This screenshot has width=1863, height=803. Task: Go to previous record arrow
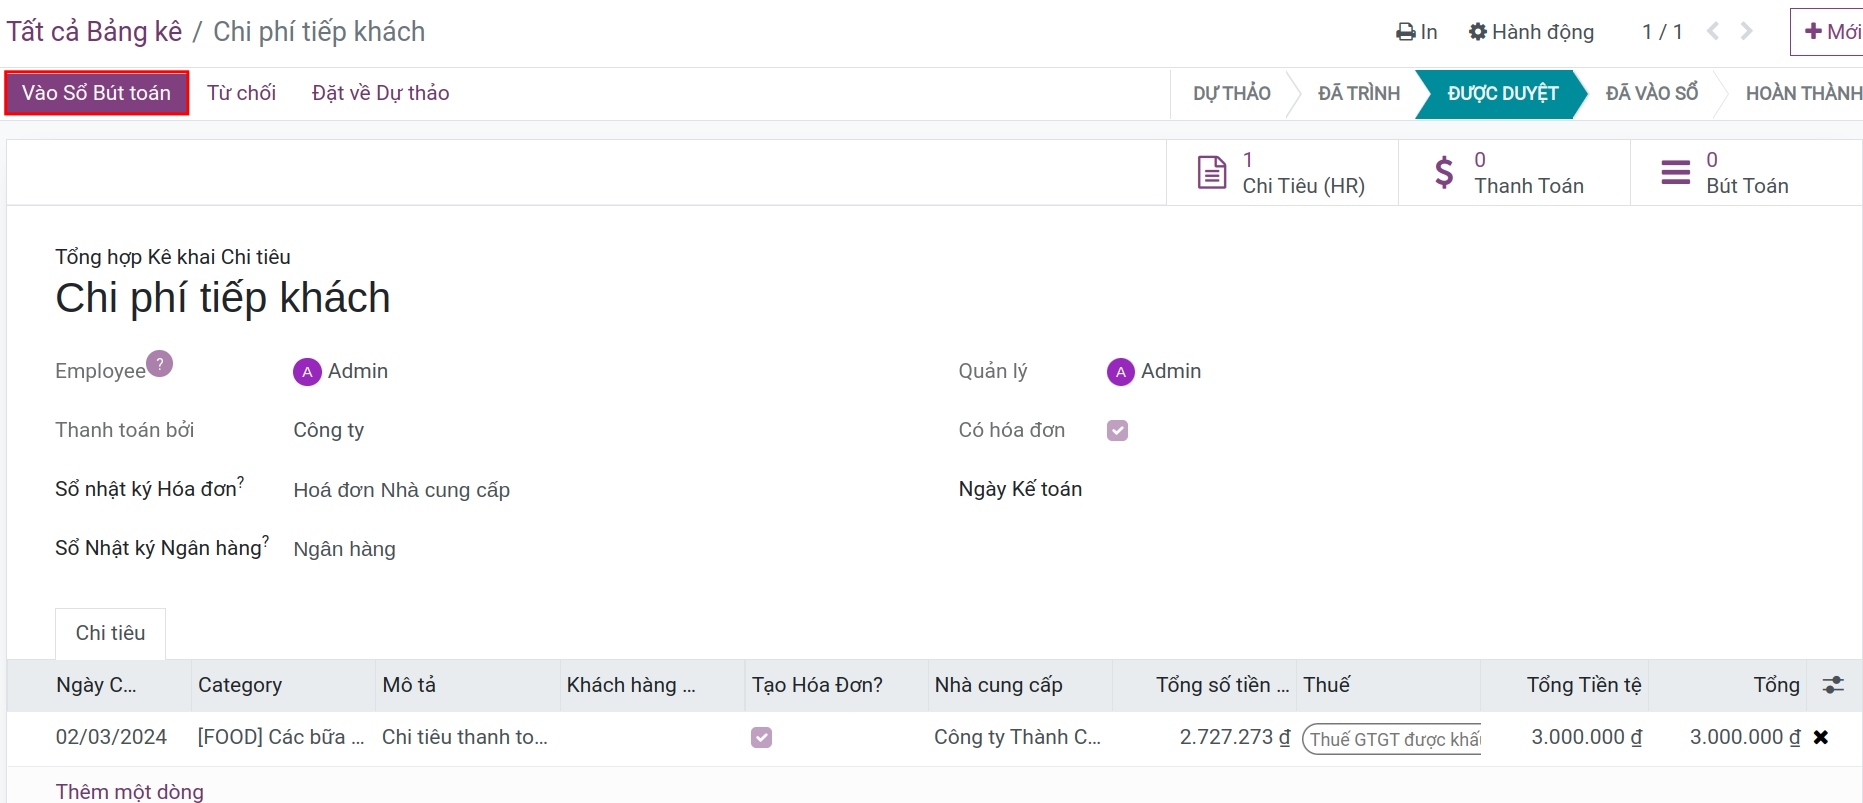pos(1713,31)
